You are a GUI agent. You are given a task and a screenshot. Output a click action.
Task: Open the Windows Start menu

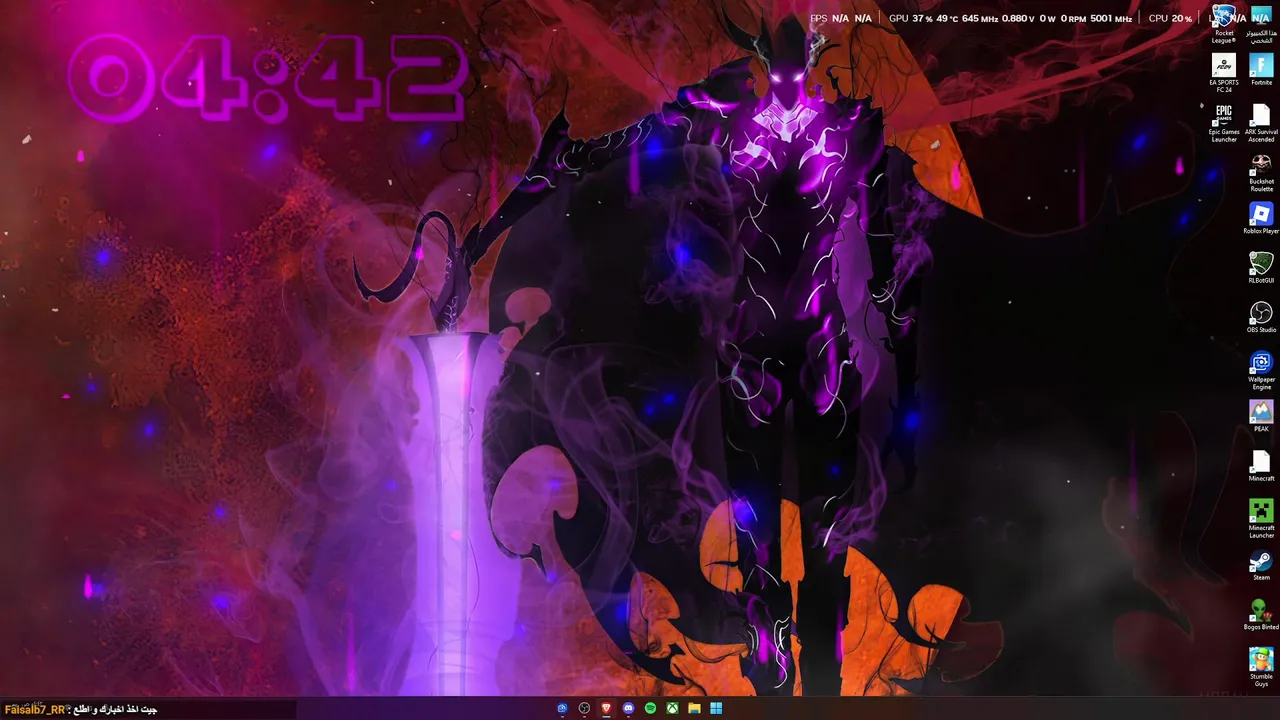(716, 708)
